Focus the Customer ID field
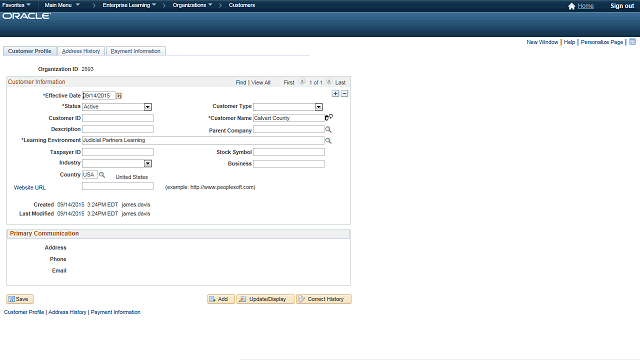Image resolution: width=640 pixels, height=360 pixels. (118, 118)
